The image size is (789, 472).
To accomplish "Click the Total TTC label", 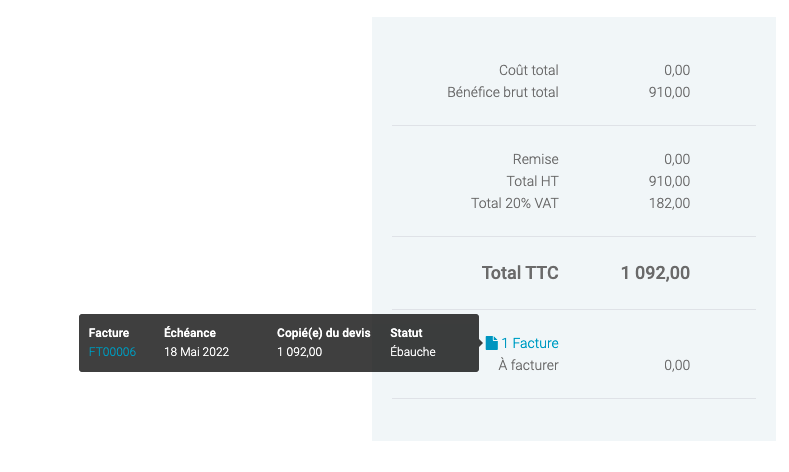I will 520,273.
